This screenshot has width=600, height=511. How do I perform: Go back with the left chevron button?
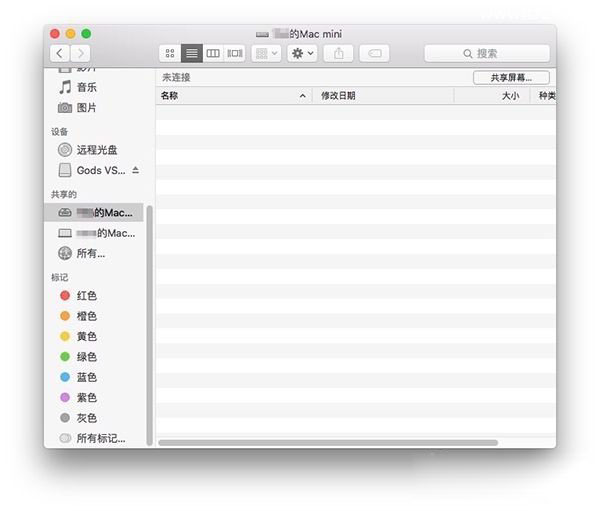pyautogui.click(x=60, y=53)
